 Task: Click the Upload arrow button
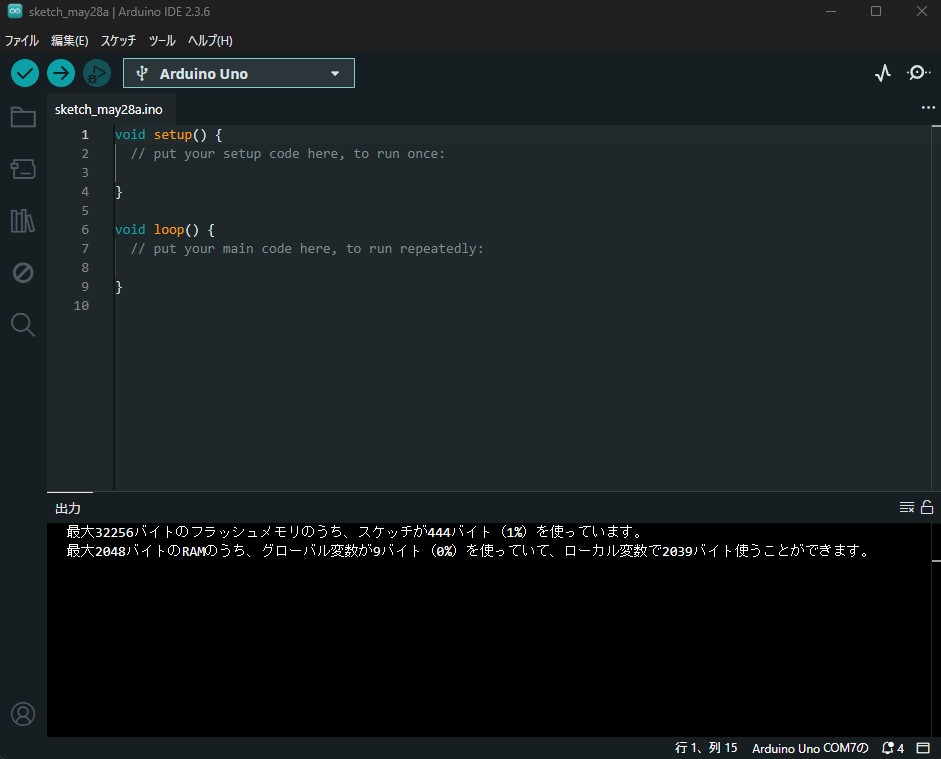point(61,73)
